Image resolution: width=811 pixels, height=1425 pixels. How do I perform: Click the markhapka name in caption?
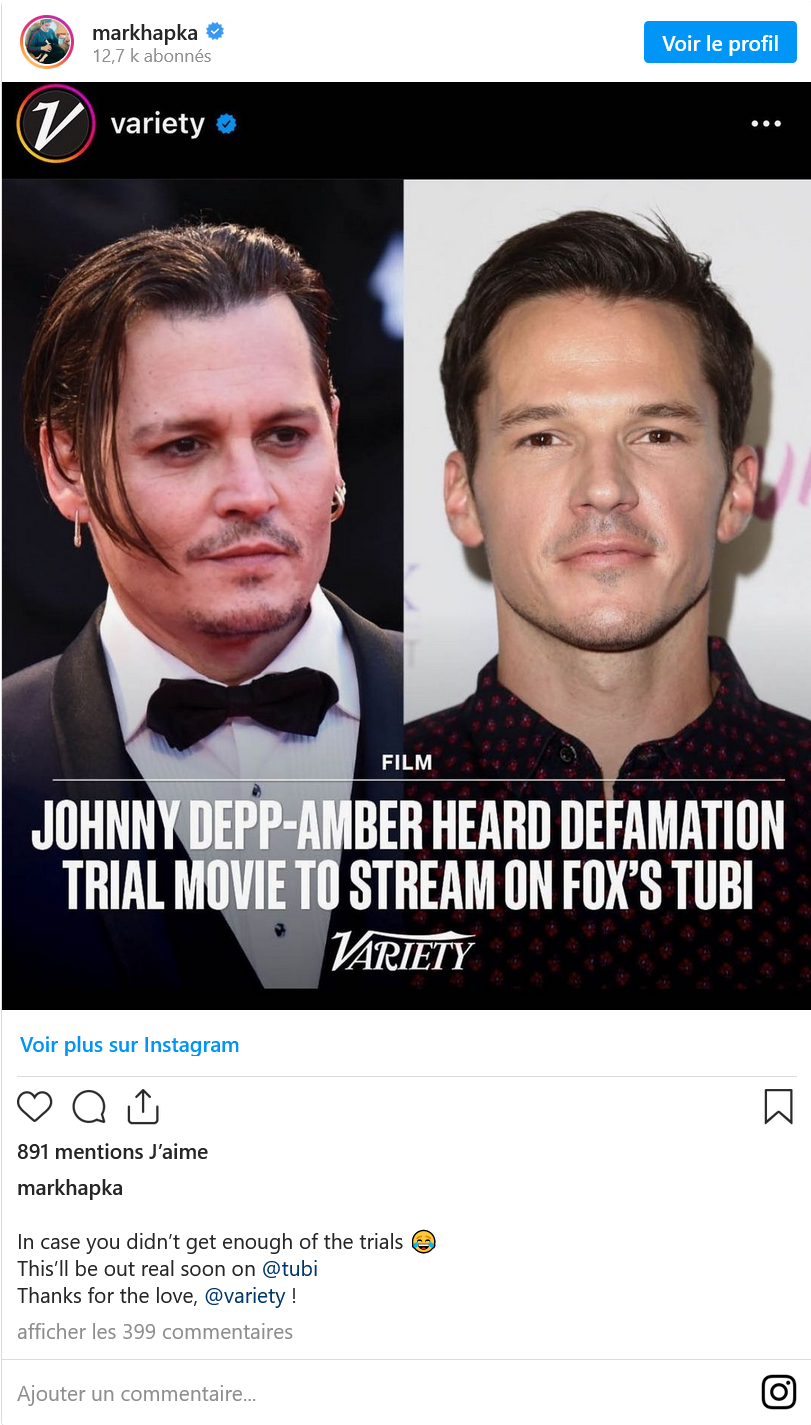pos(70,1188)
